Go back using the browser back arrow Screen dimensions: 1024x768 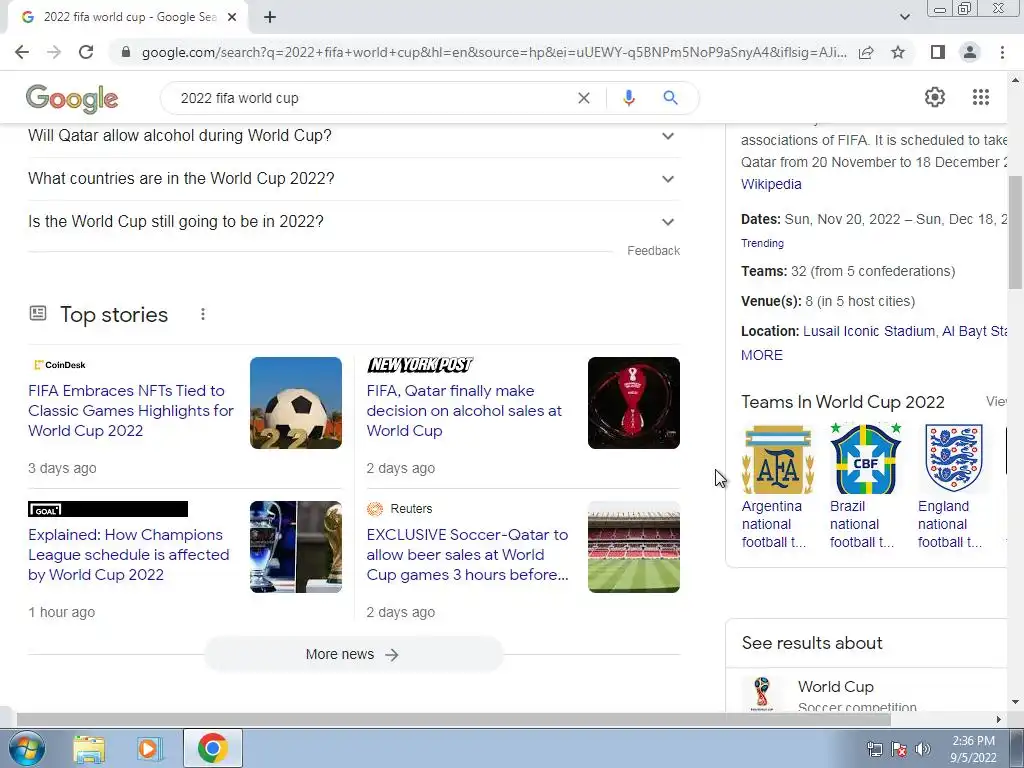pos(22,52)
